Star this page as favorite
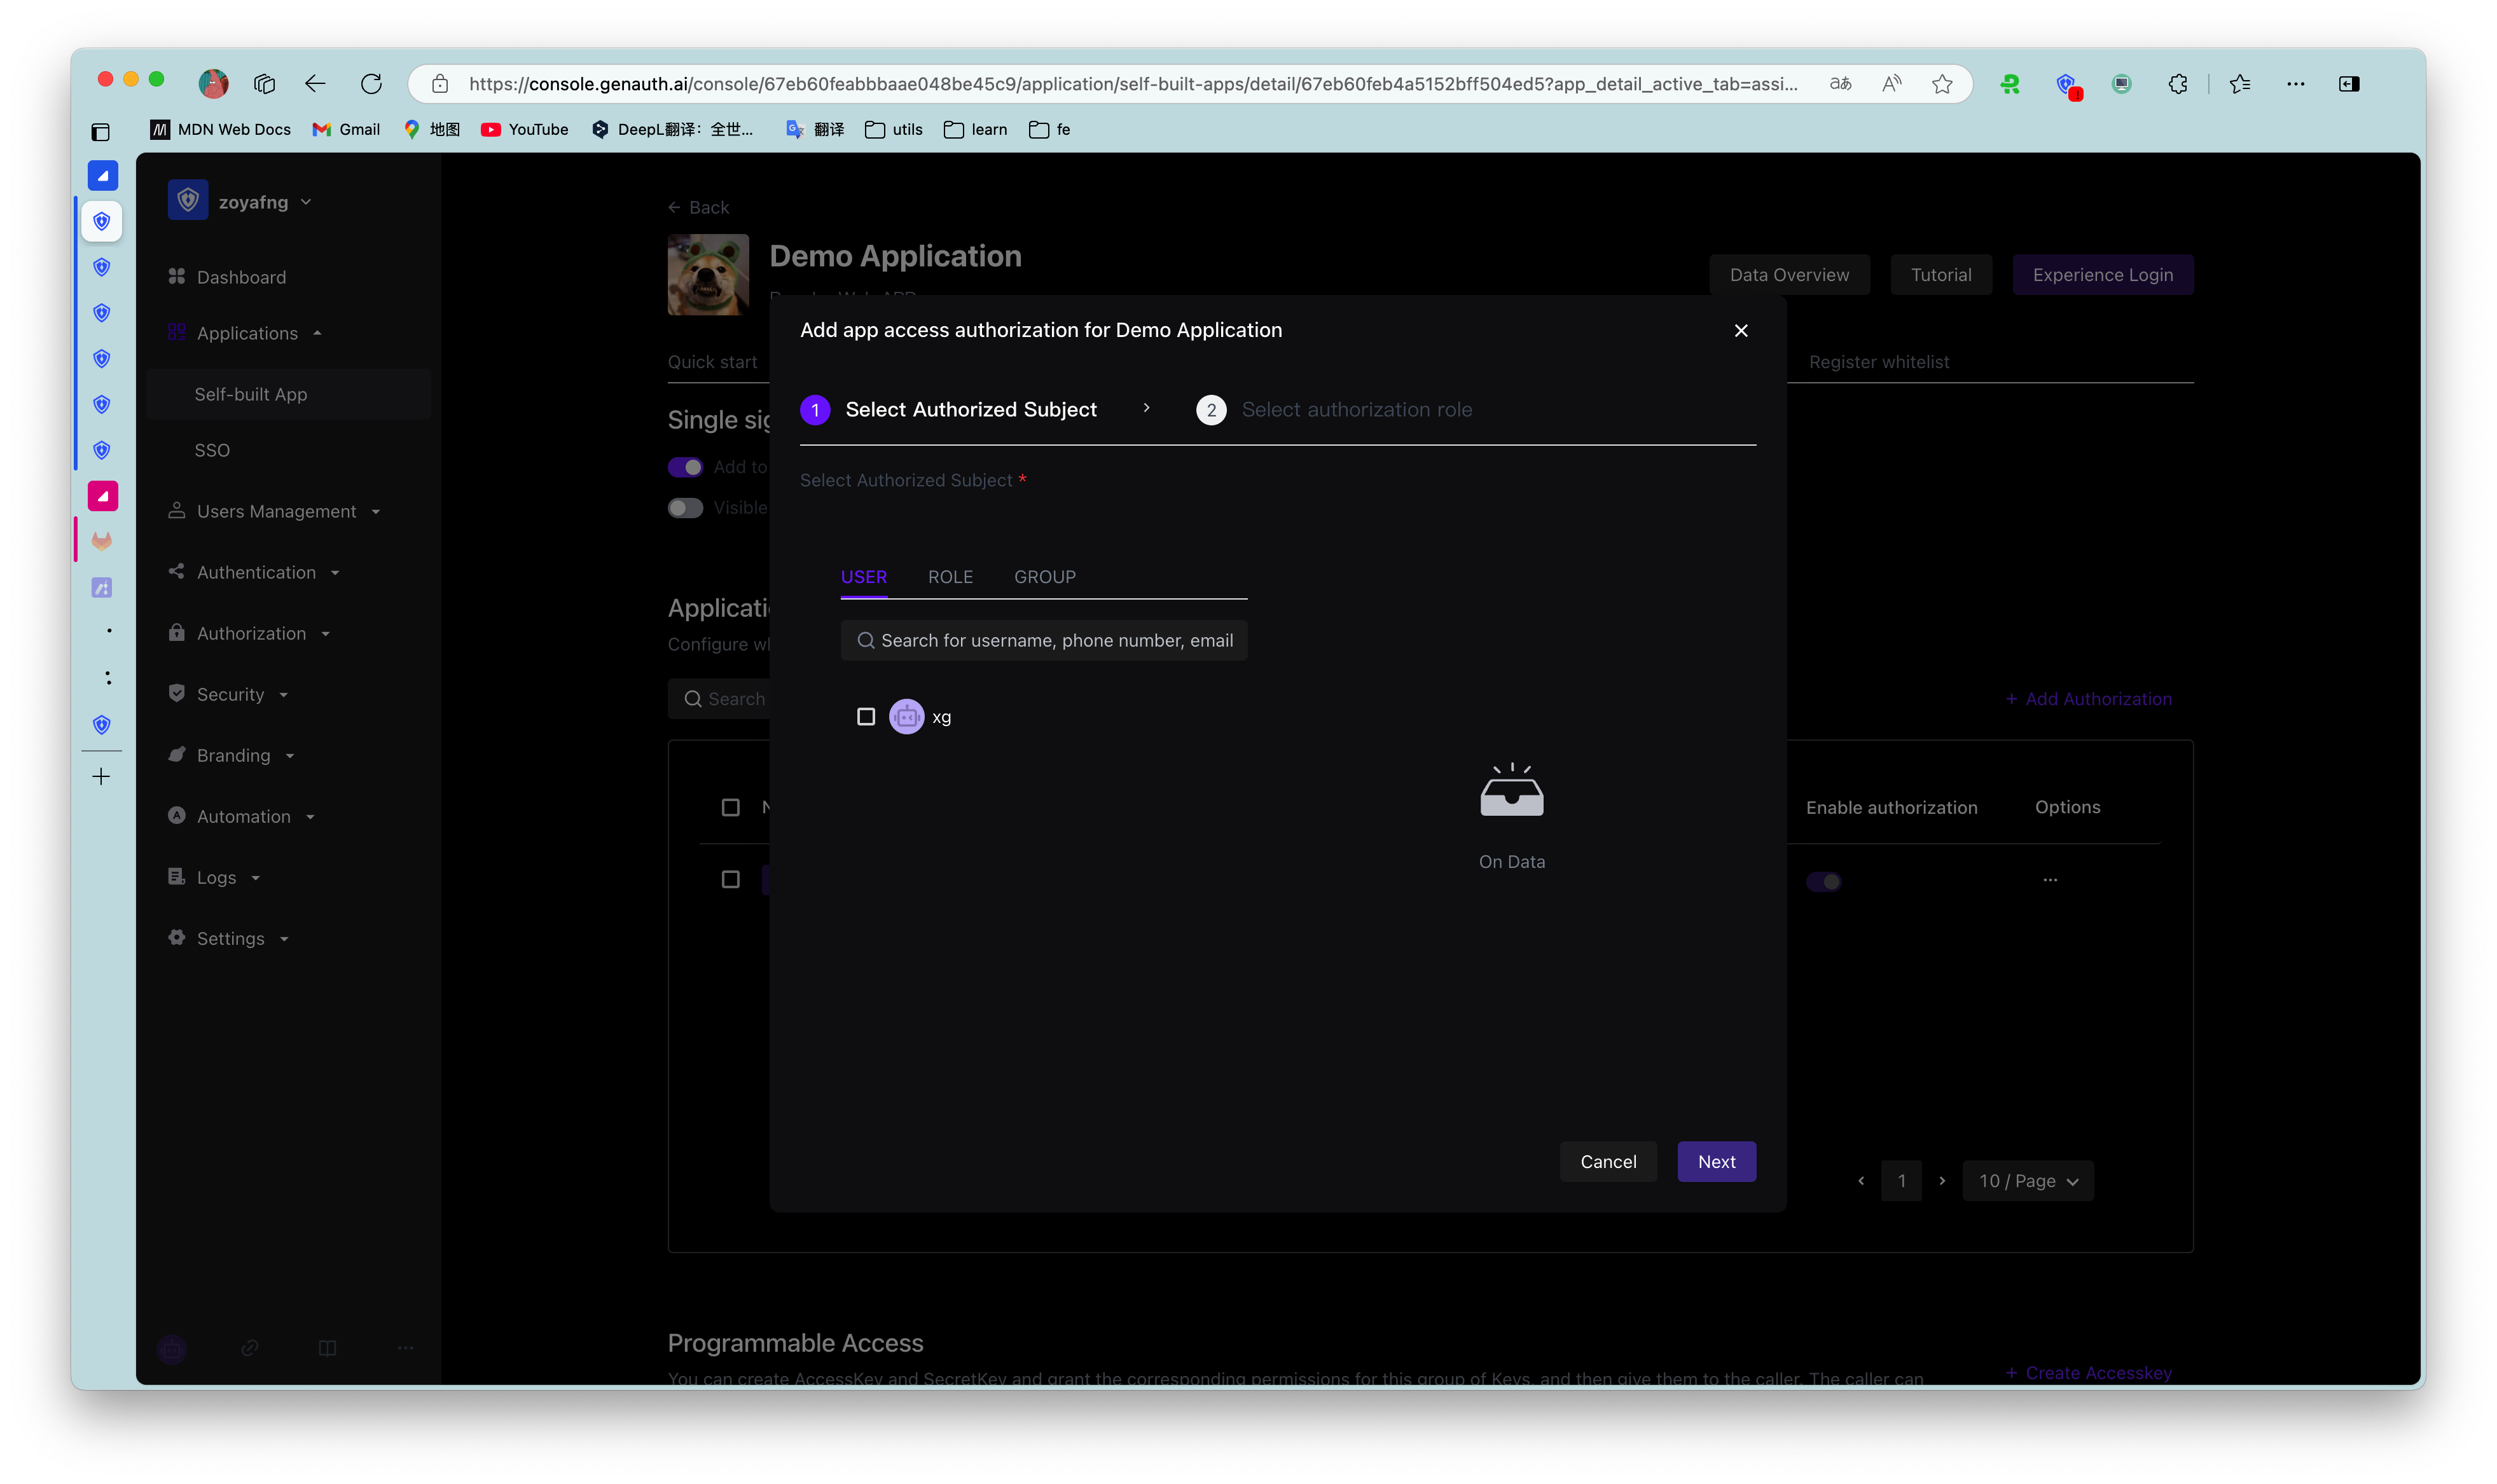 pos(1941,84)
